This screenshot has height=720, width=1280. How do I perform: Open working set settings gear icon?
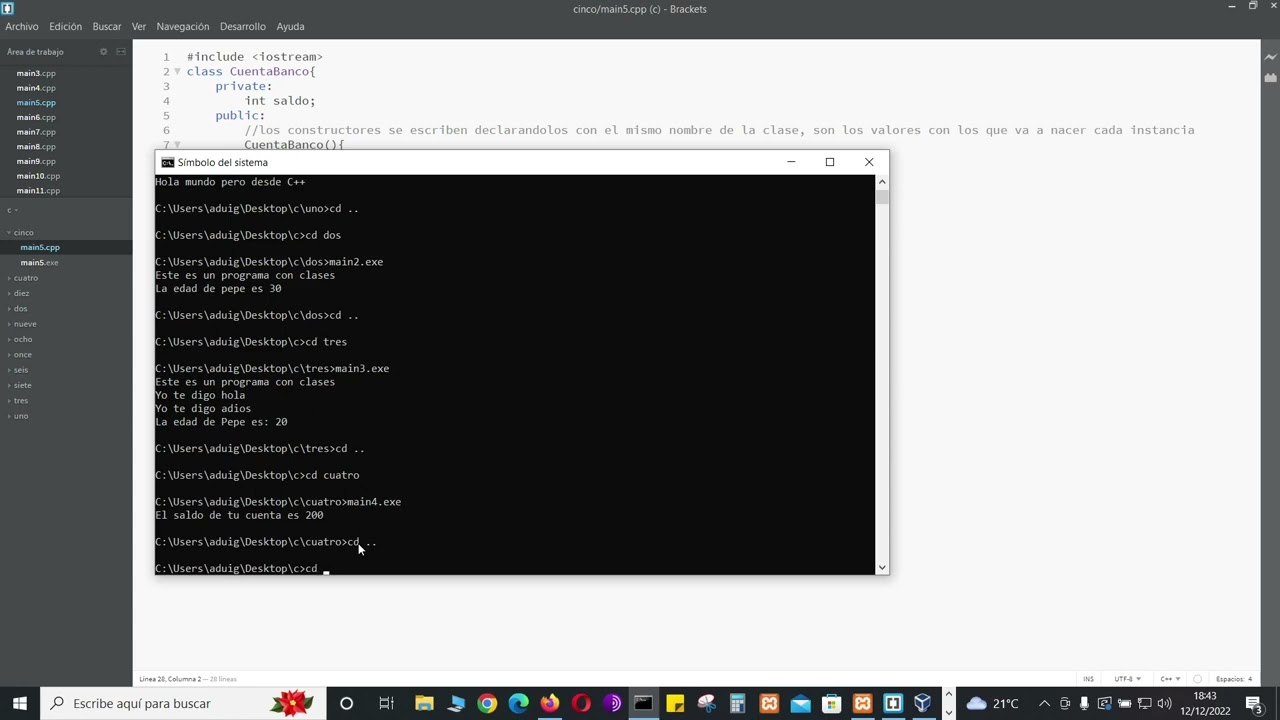click(x=103, y=52)
